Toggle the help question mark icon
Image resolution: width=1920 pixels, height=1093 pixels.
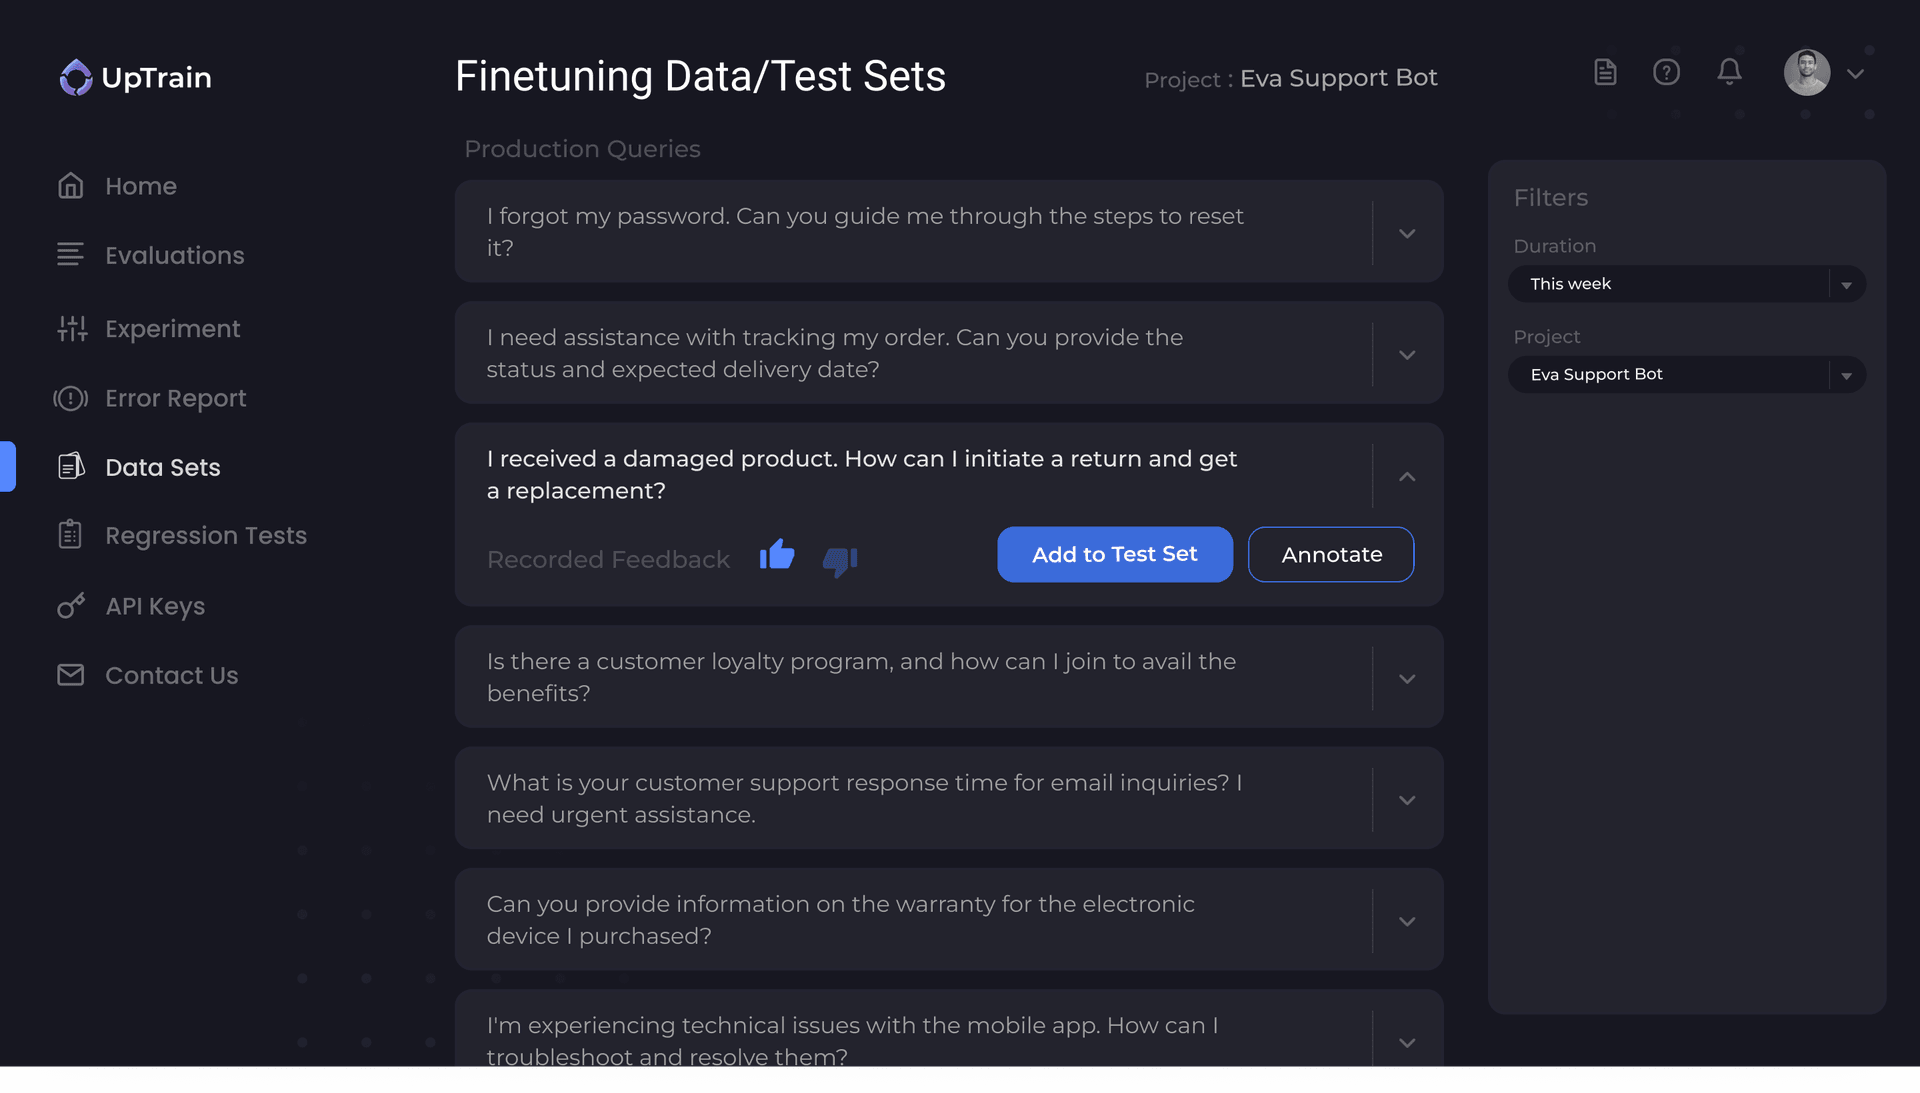(1666, 71)
